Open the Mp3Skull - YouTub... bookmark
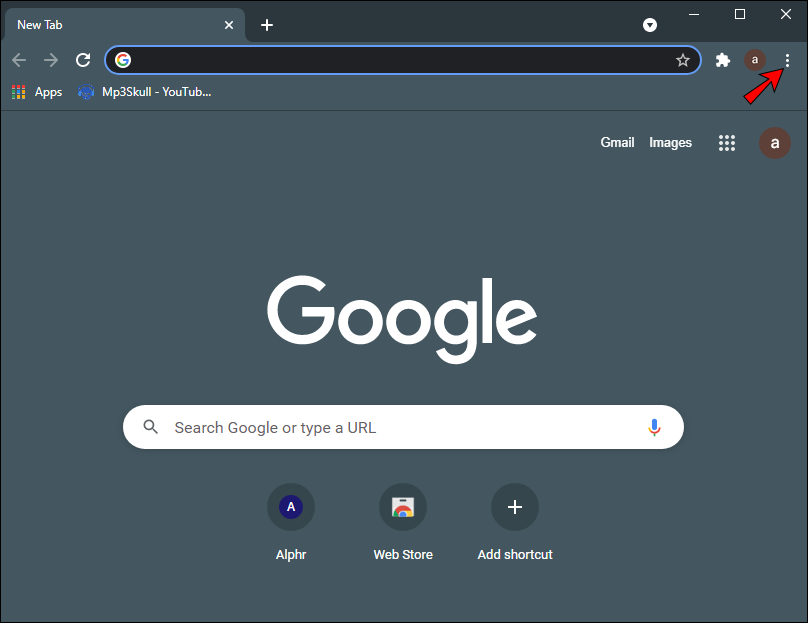The width and height of the screenshot is (808, 623). (144, 92)
